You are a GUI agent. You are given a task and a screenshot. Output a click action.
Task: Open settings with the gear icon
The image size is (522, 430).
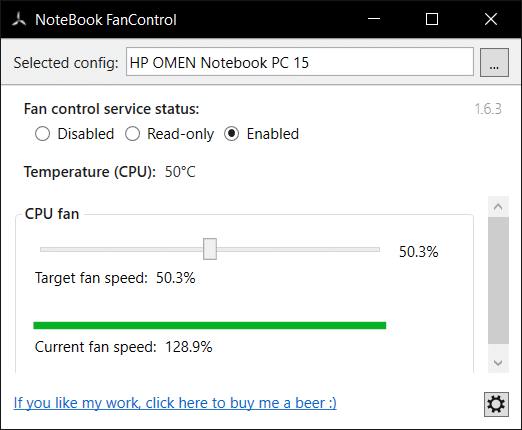496,404
